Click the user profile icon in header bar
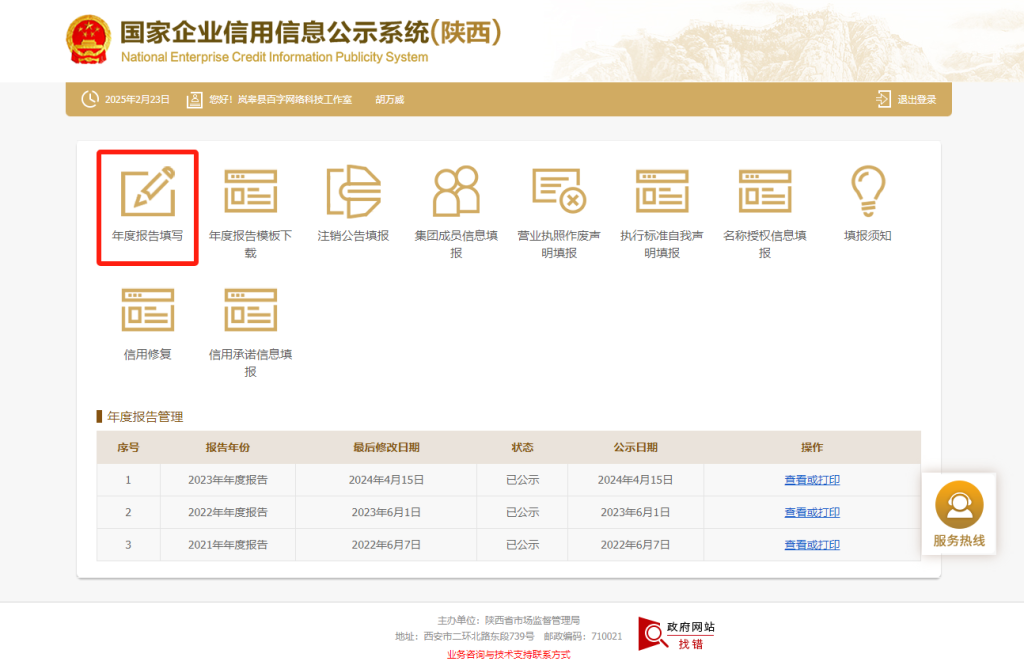The width and height of the screenshot is (1024, 665). pyautogui.click(x=194, y=99)
